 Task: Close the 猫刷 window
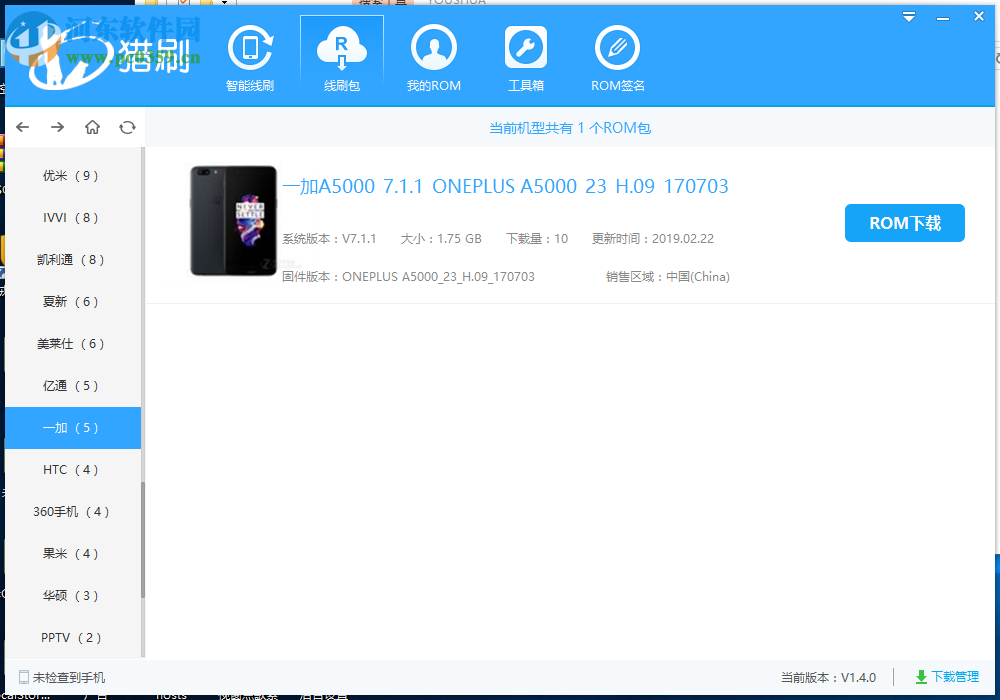point(979,17)
